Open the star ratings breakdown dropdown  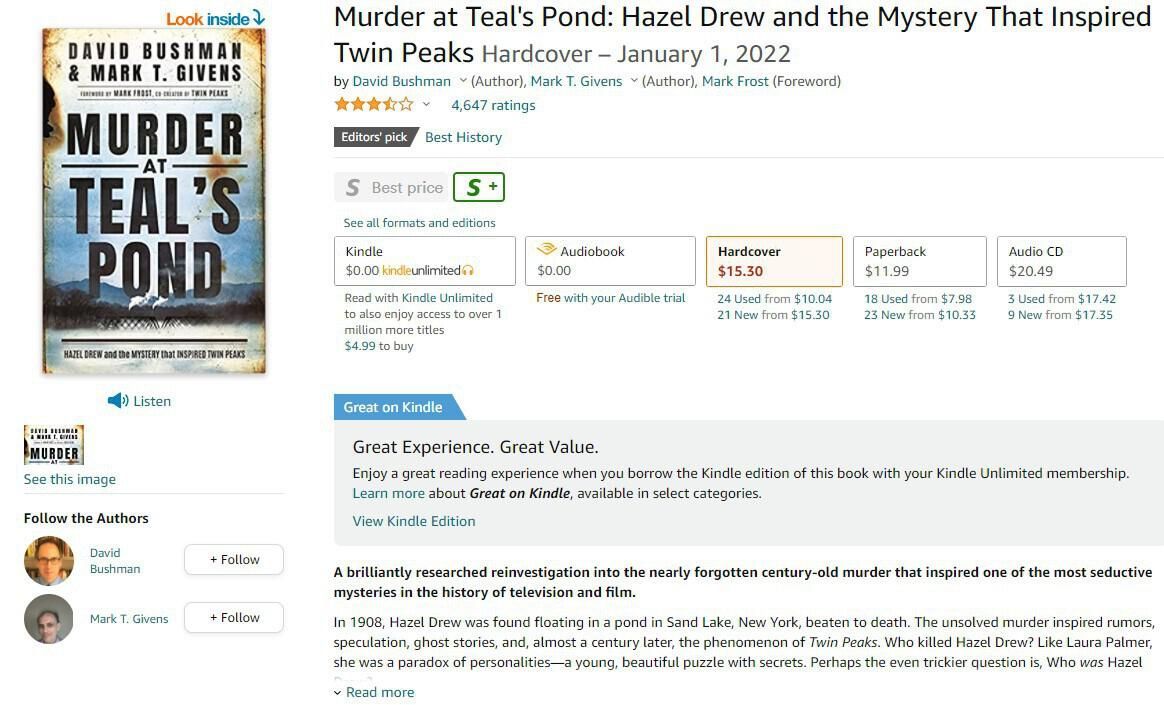pyautogui.click(x=426, y=105)
